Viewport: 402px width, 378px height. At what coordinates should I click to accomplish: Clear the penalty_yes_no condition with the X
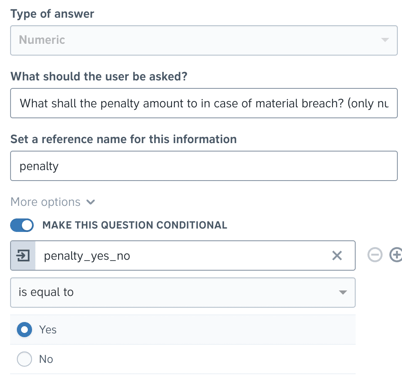click(337, 256)
